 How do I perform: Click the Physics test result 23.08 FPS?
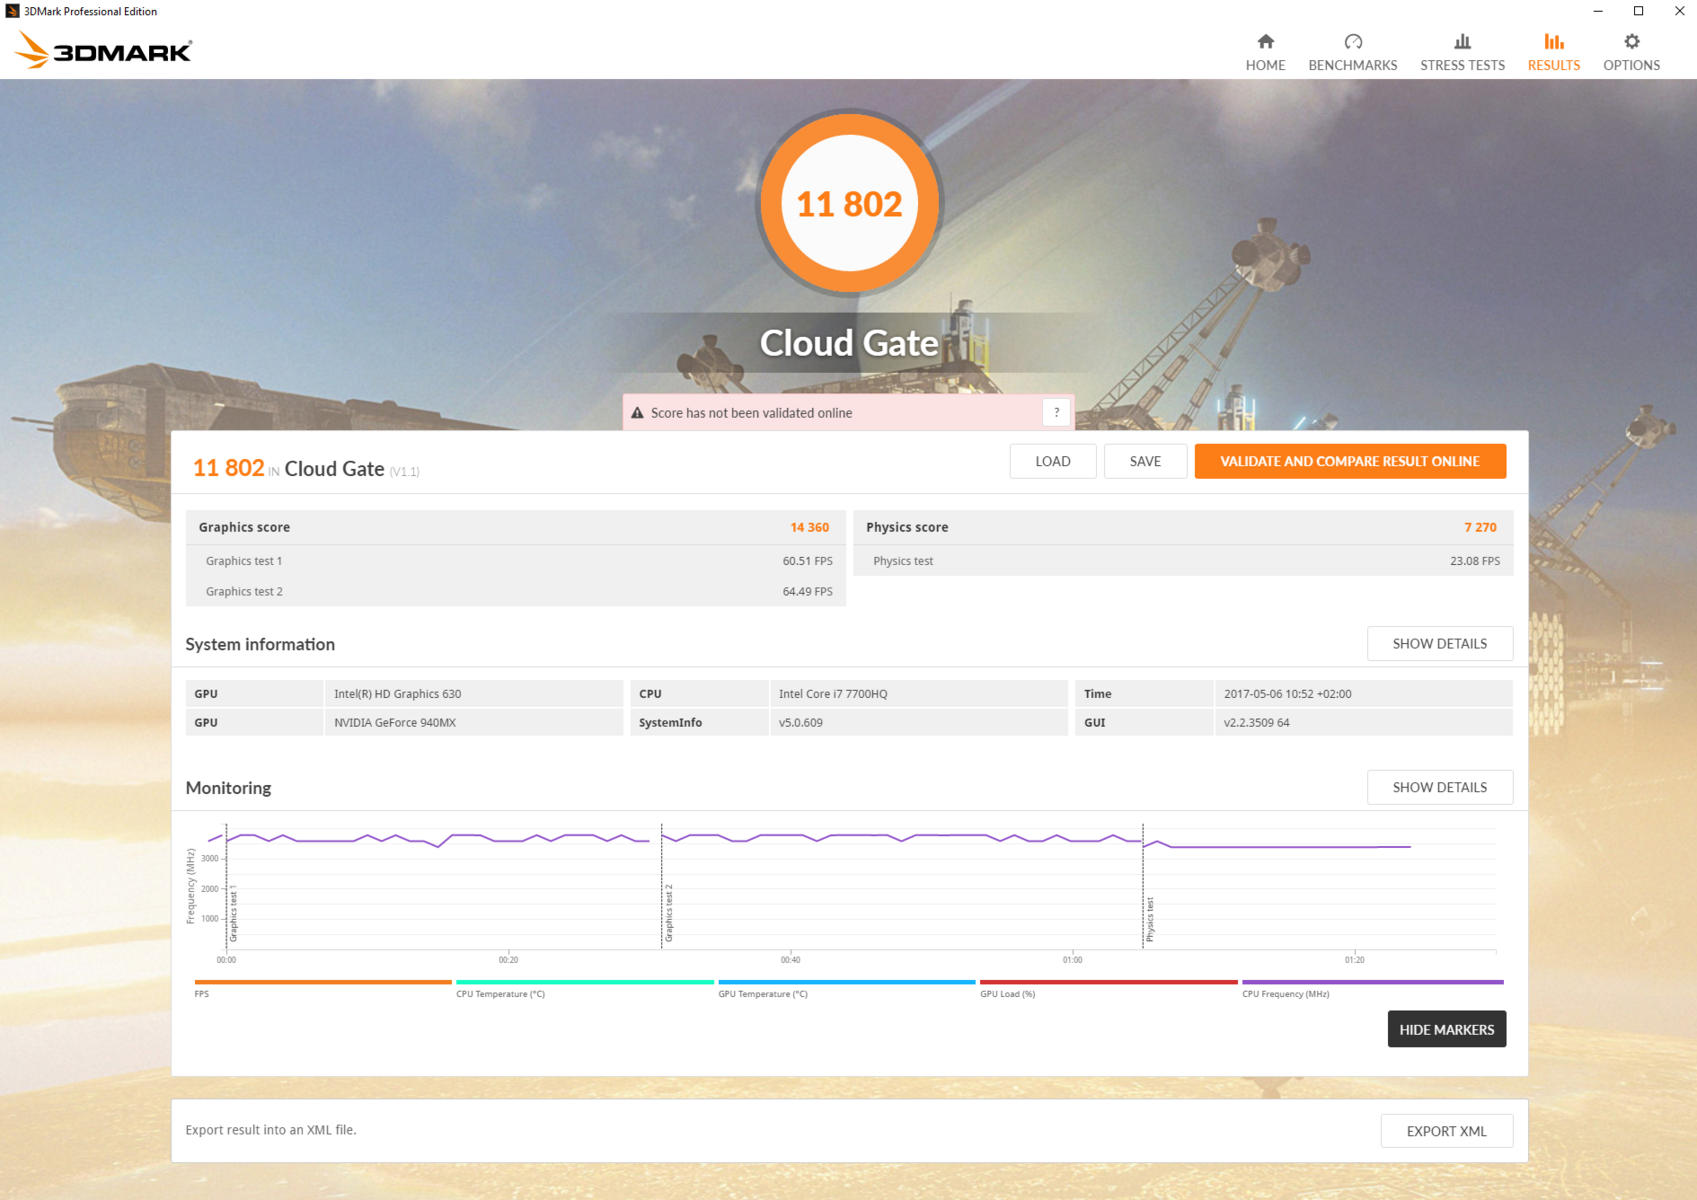1475,561
